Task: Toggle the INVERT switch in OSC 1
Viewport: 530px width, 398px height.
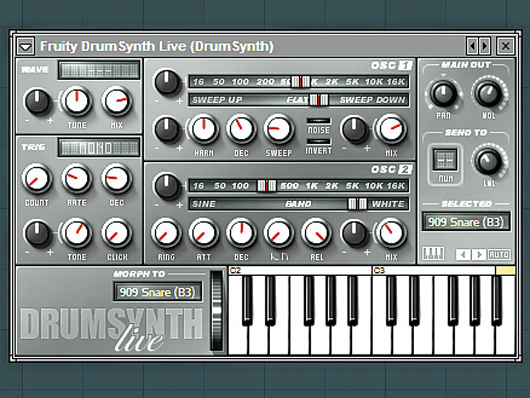Action: pyautogui.click(x=318, y=141)
